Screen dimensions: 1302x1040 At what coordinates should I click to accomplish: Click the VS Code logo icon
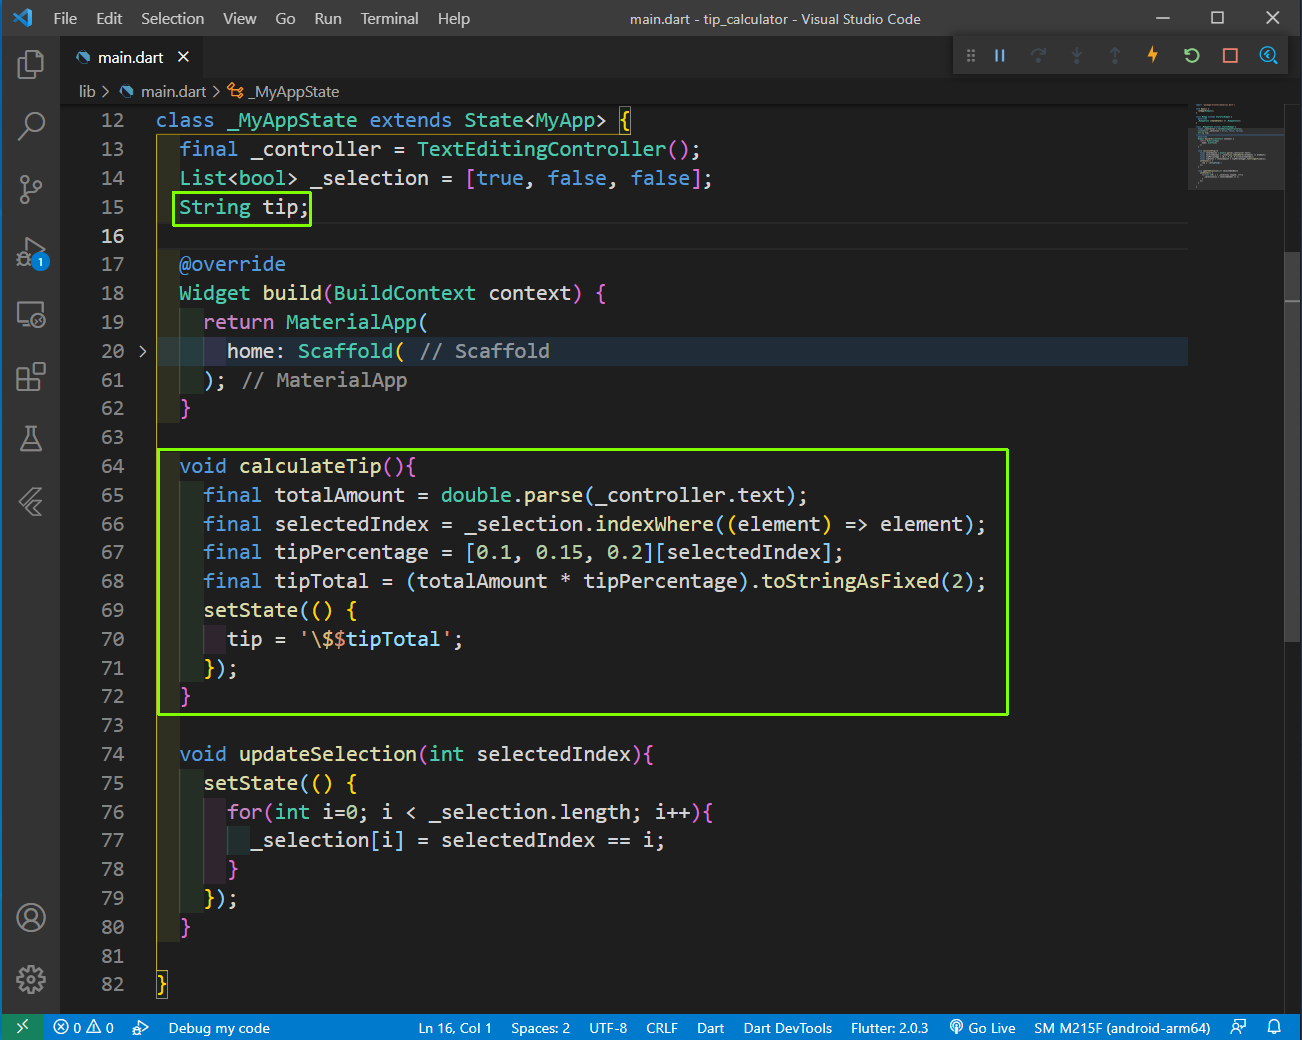[x=23, y=18]
